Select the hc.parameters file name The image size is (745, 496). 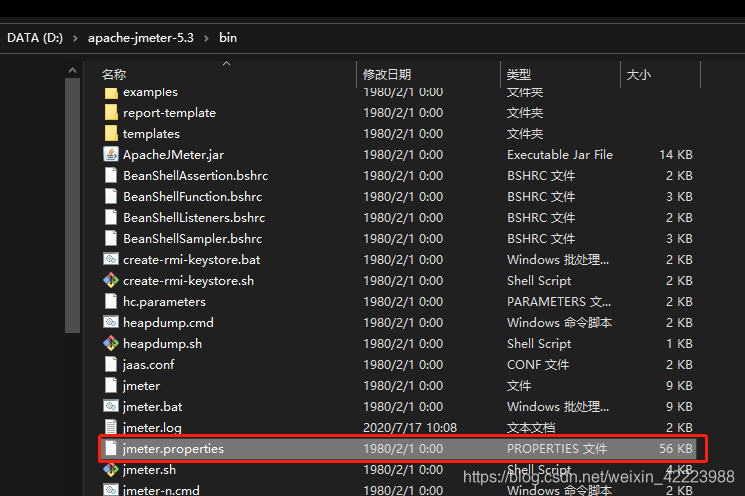click(164, 302)
